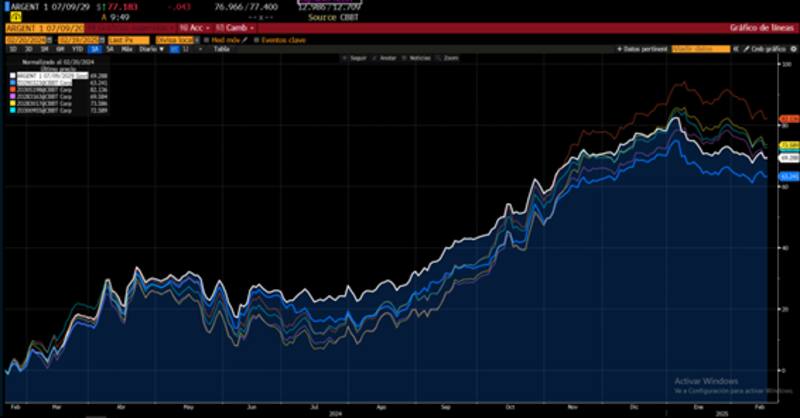Select the YTD time range tab
The image size is (800, 418).
click(76, 48)
